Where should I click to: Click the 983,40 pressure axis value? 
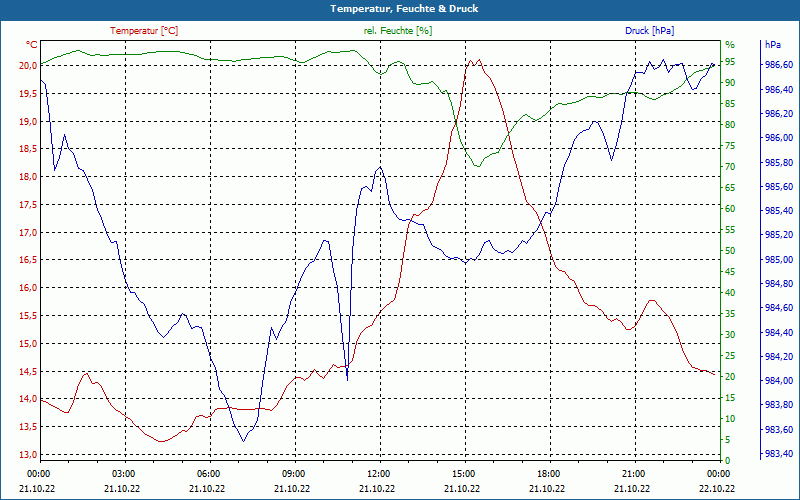pyautogui.click(x=779, y=454)
